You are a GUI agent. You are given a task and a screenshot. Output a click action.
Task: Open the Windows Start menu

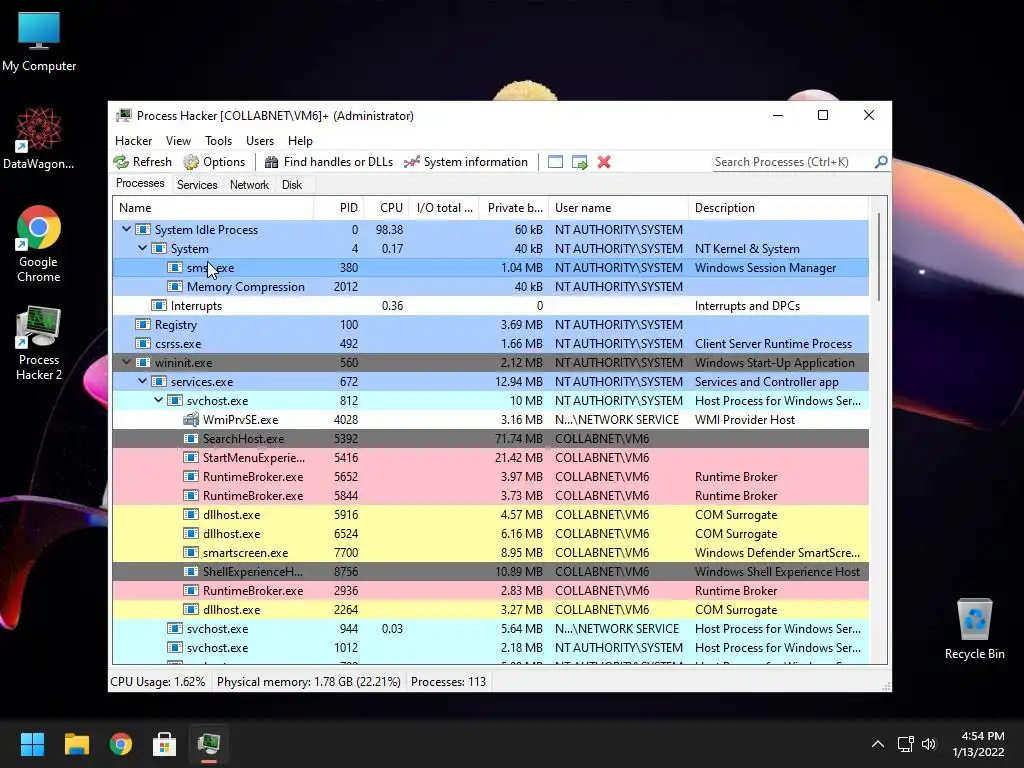32,744
